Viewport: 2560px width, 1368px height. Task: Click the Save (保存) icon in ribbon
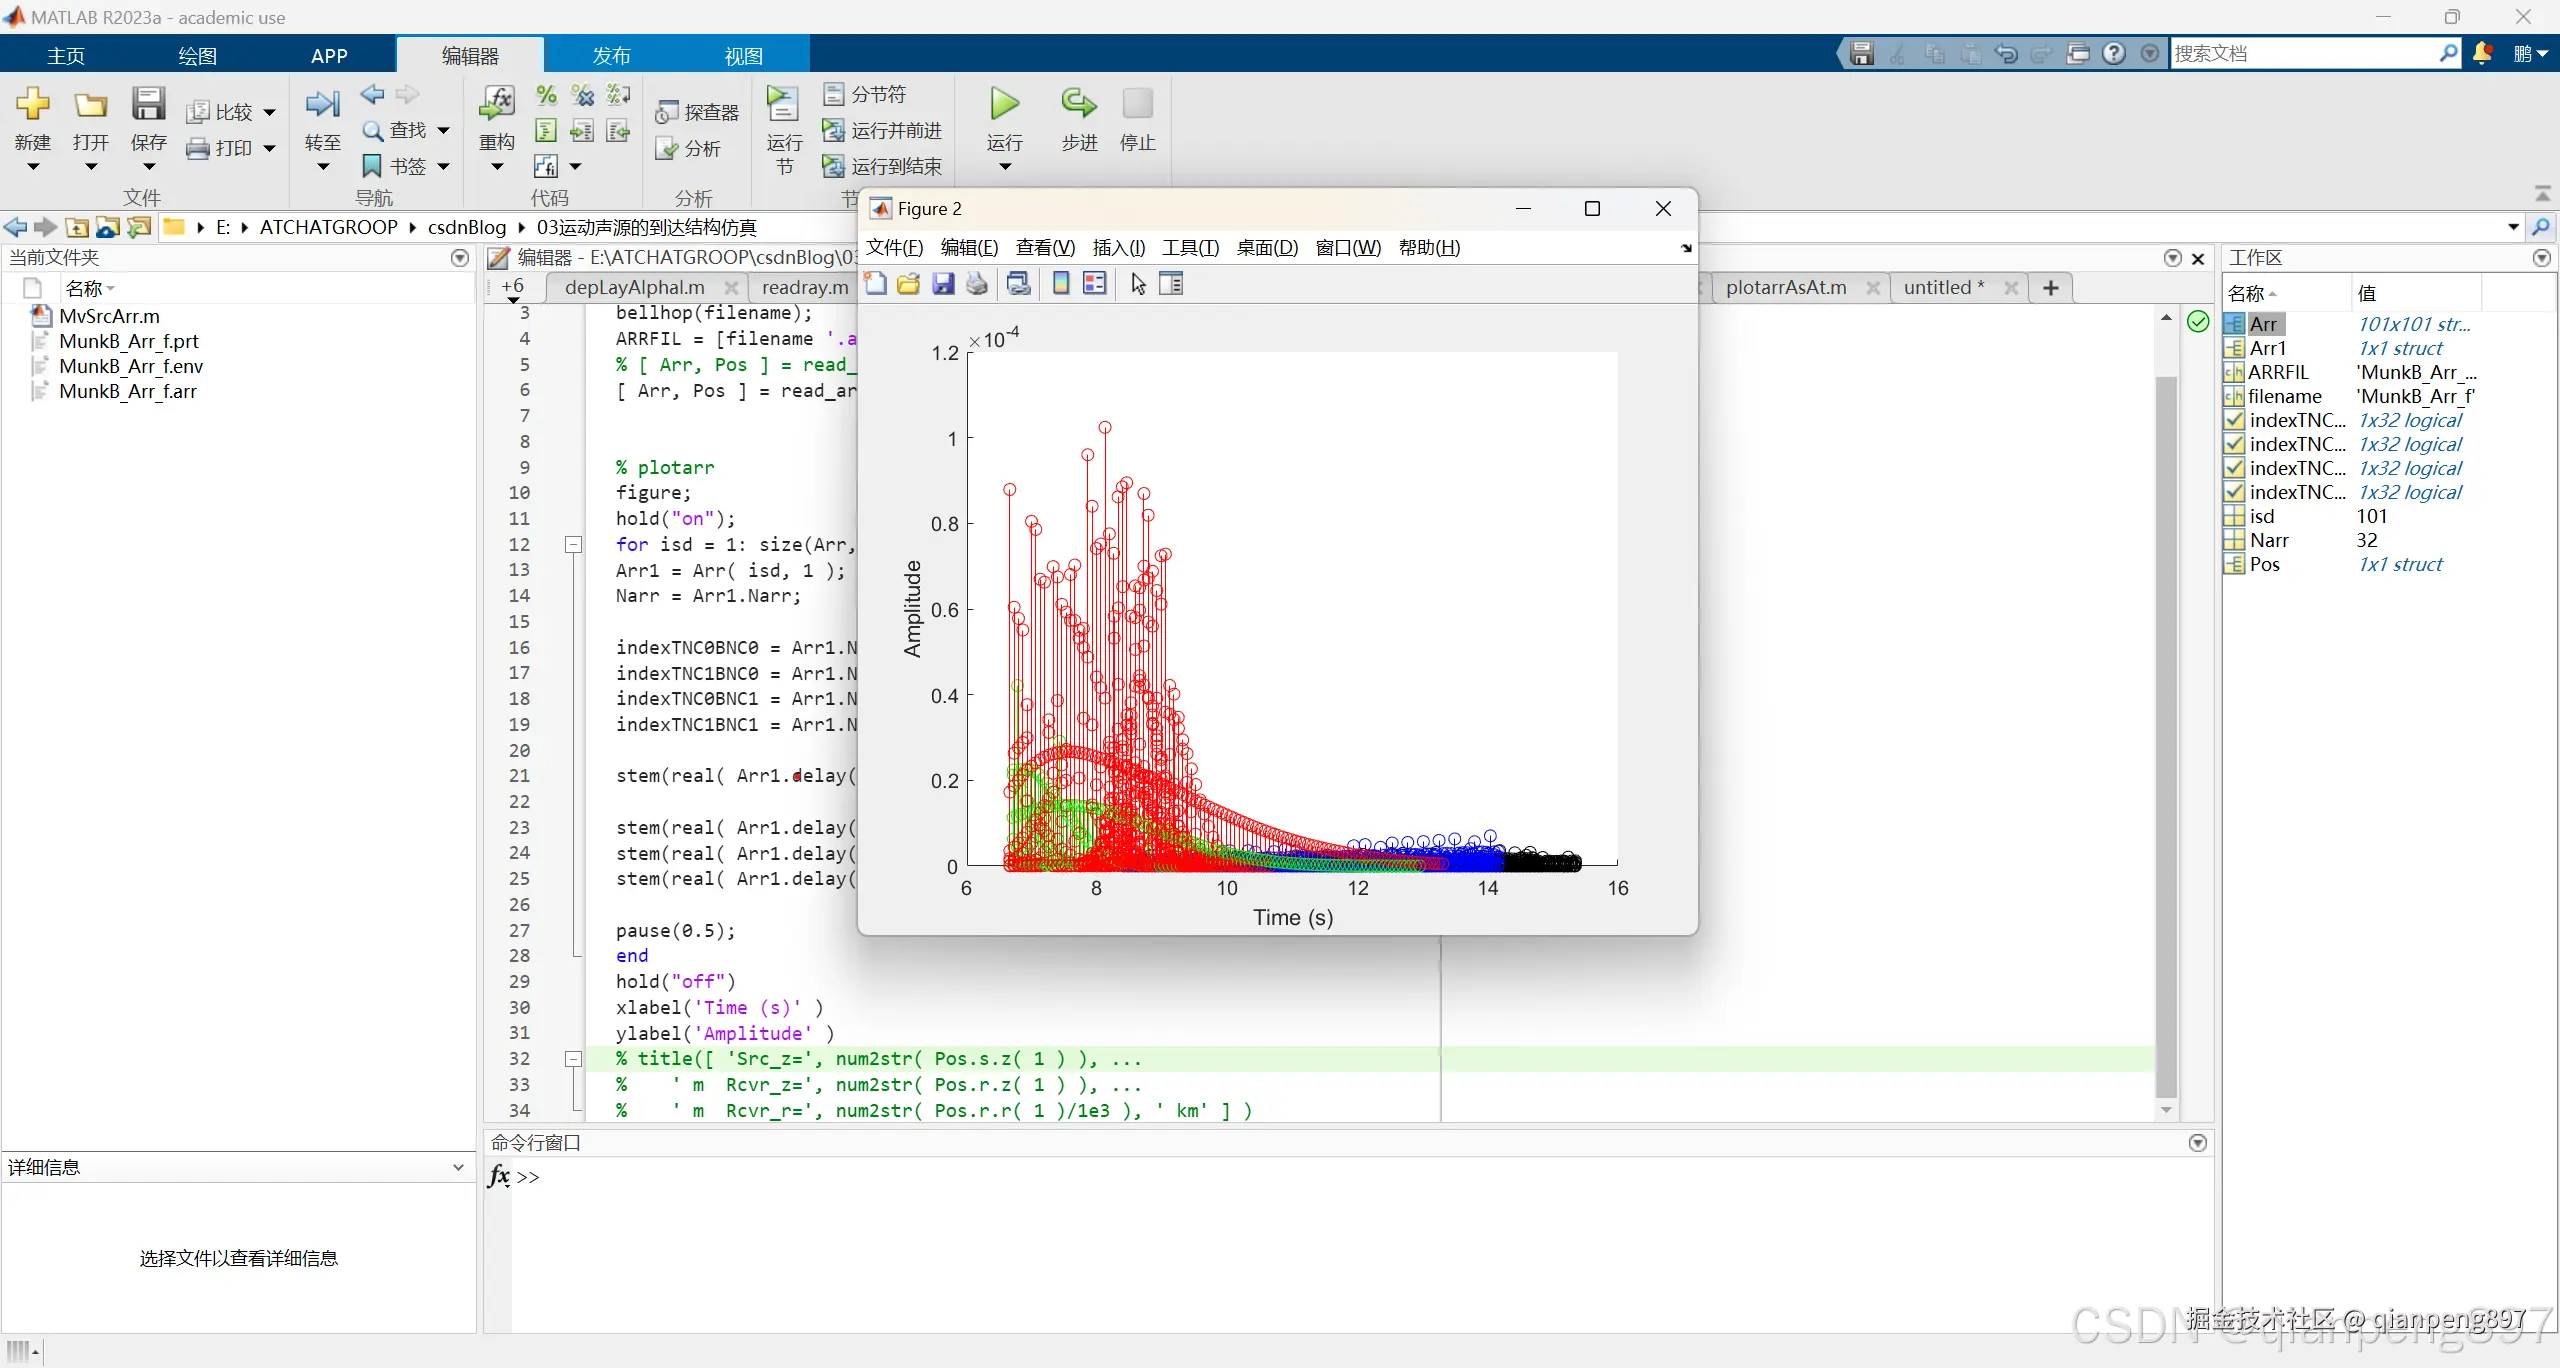pyautogui.click(x=148, y=104)
